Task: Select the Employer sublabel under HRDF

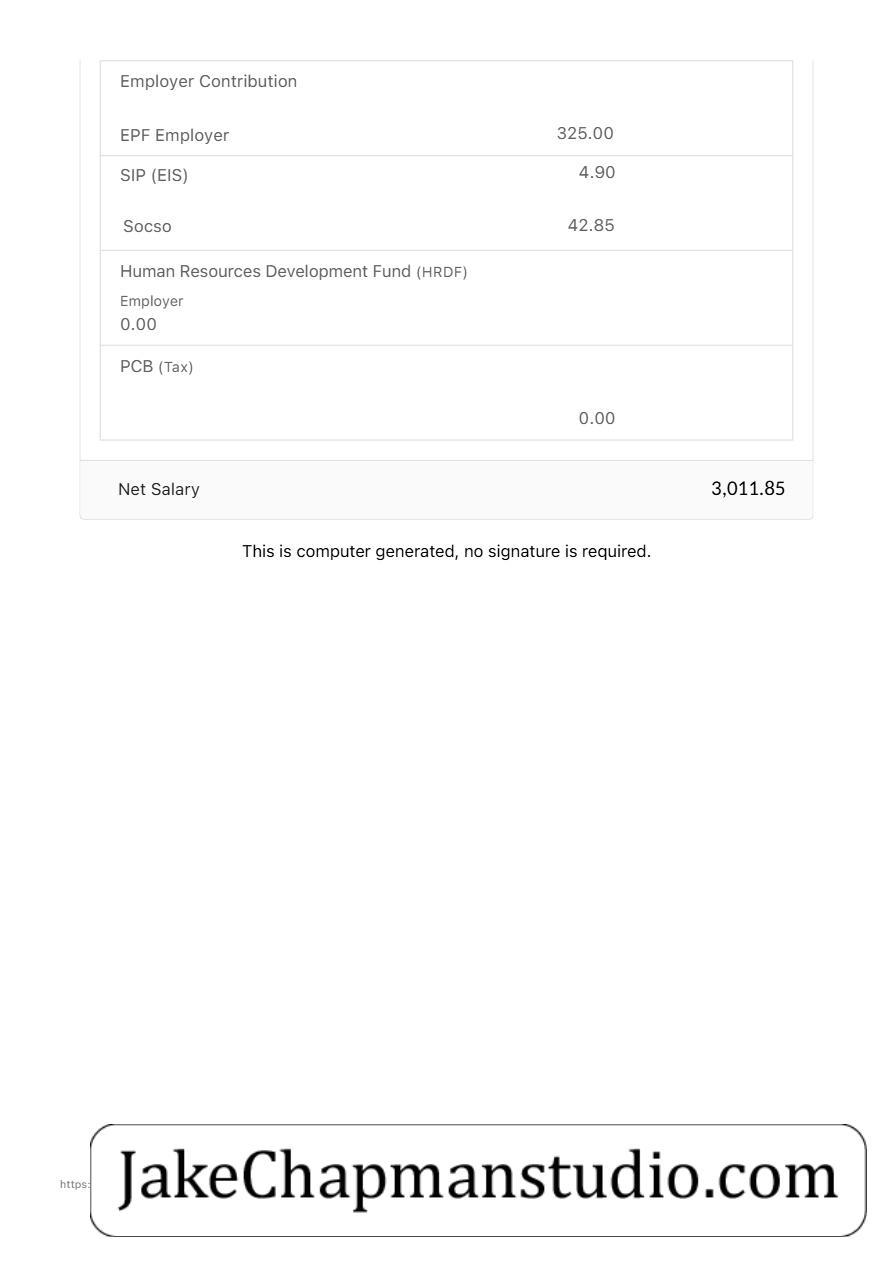Action: tap(151, 301)
